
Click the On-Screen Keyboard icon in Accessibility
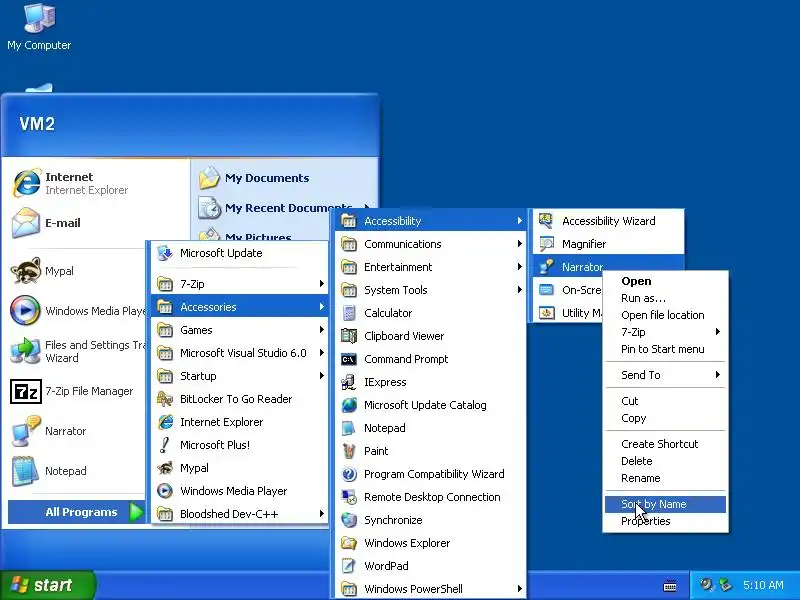(x=546, y=290)
